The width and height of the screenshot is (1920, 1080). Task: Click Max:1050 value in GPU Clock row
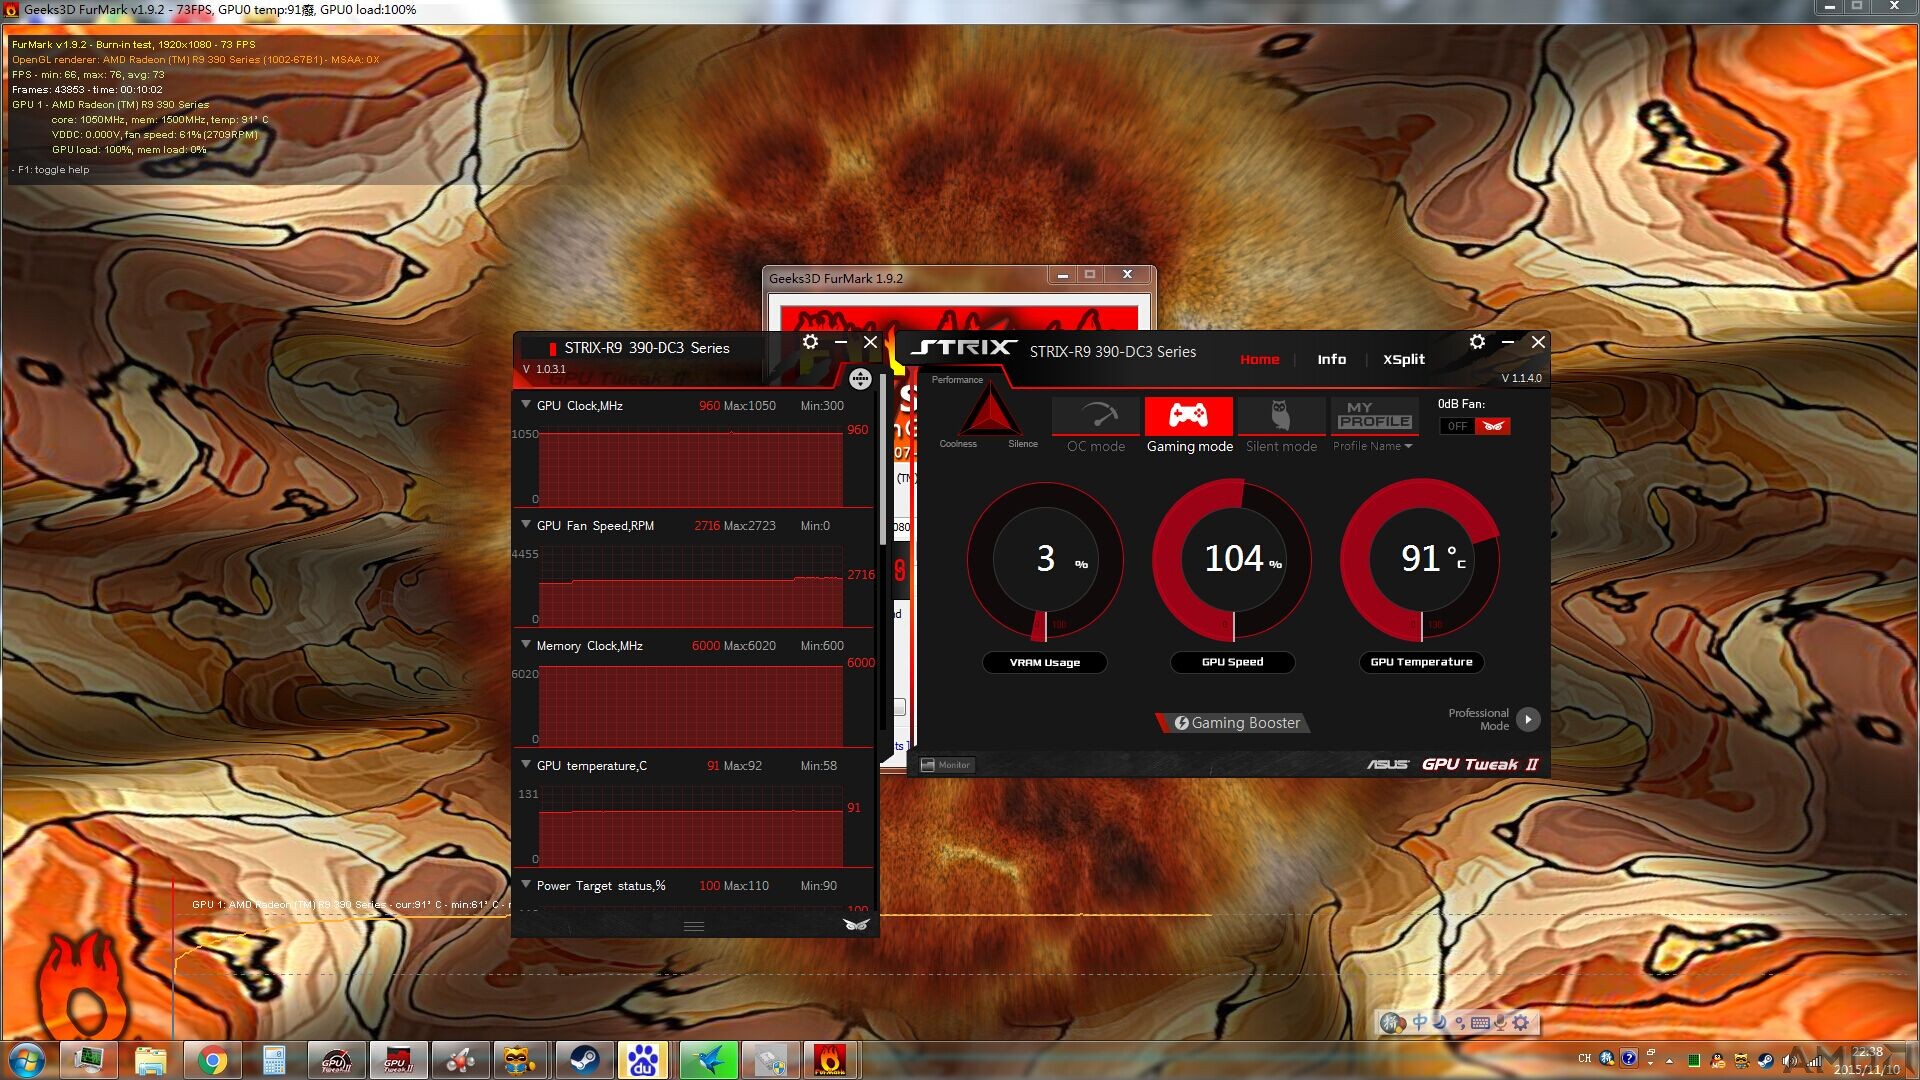click(749, 405)
